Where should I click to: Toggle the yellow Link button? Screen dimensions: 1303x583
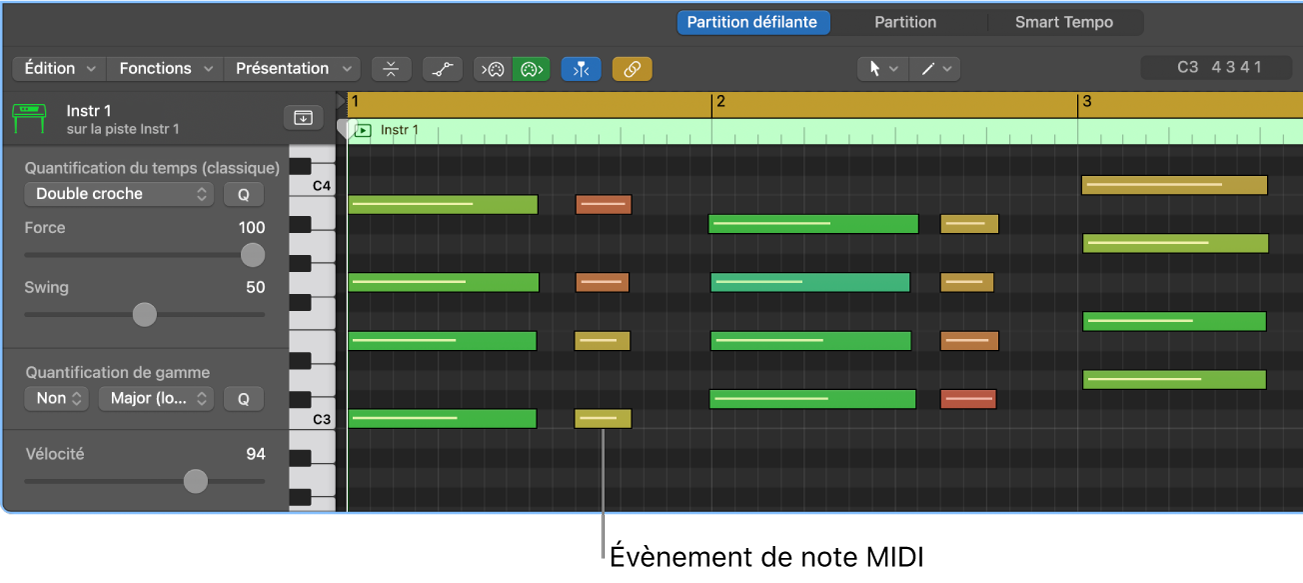pyautogui.click(x=632, y=69)
